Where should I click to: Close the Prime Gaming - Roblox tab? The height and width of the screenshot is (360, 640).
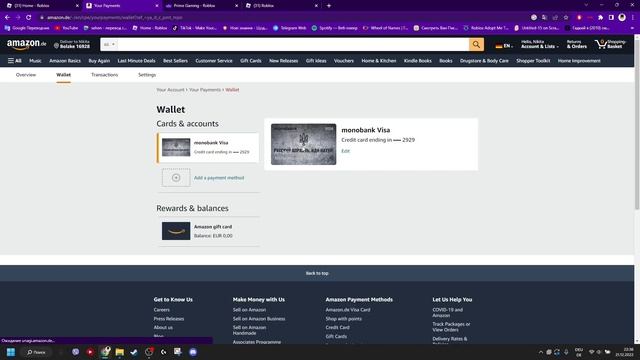237,6
